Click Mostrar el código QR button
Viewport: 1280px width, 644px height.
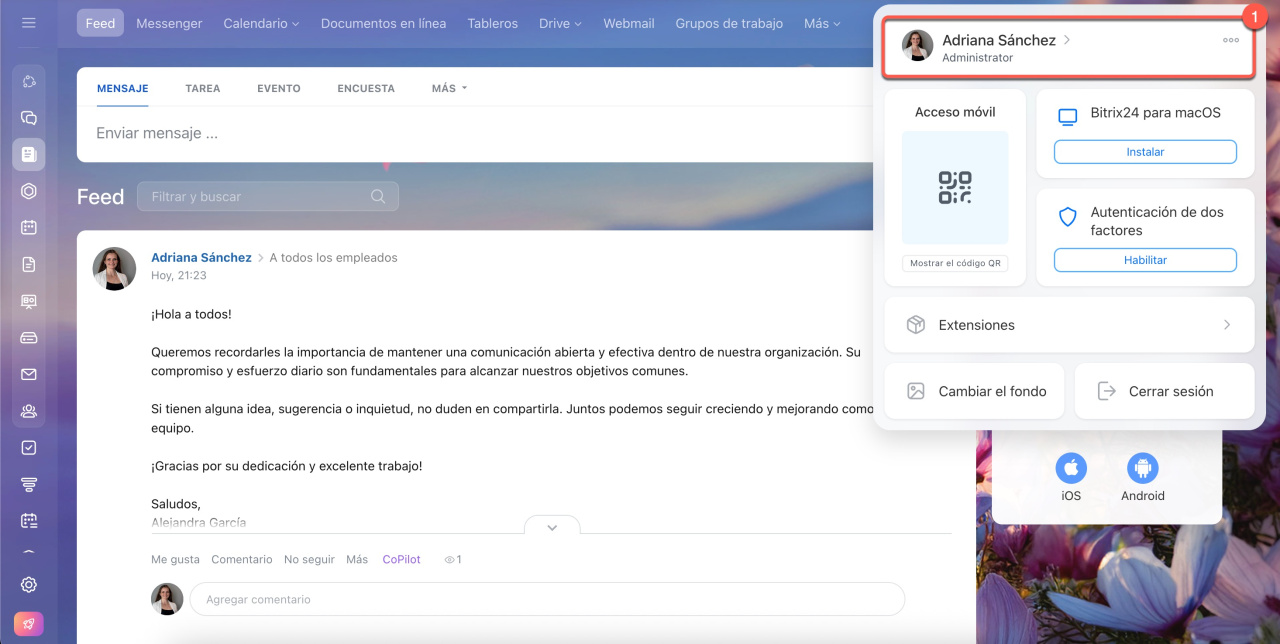[954, 264]
